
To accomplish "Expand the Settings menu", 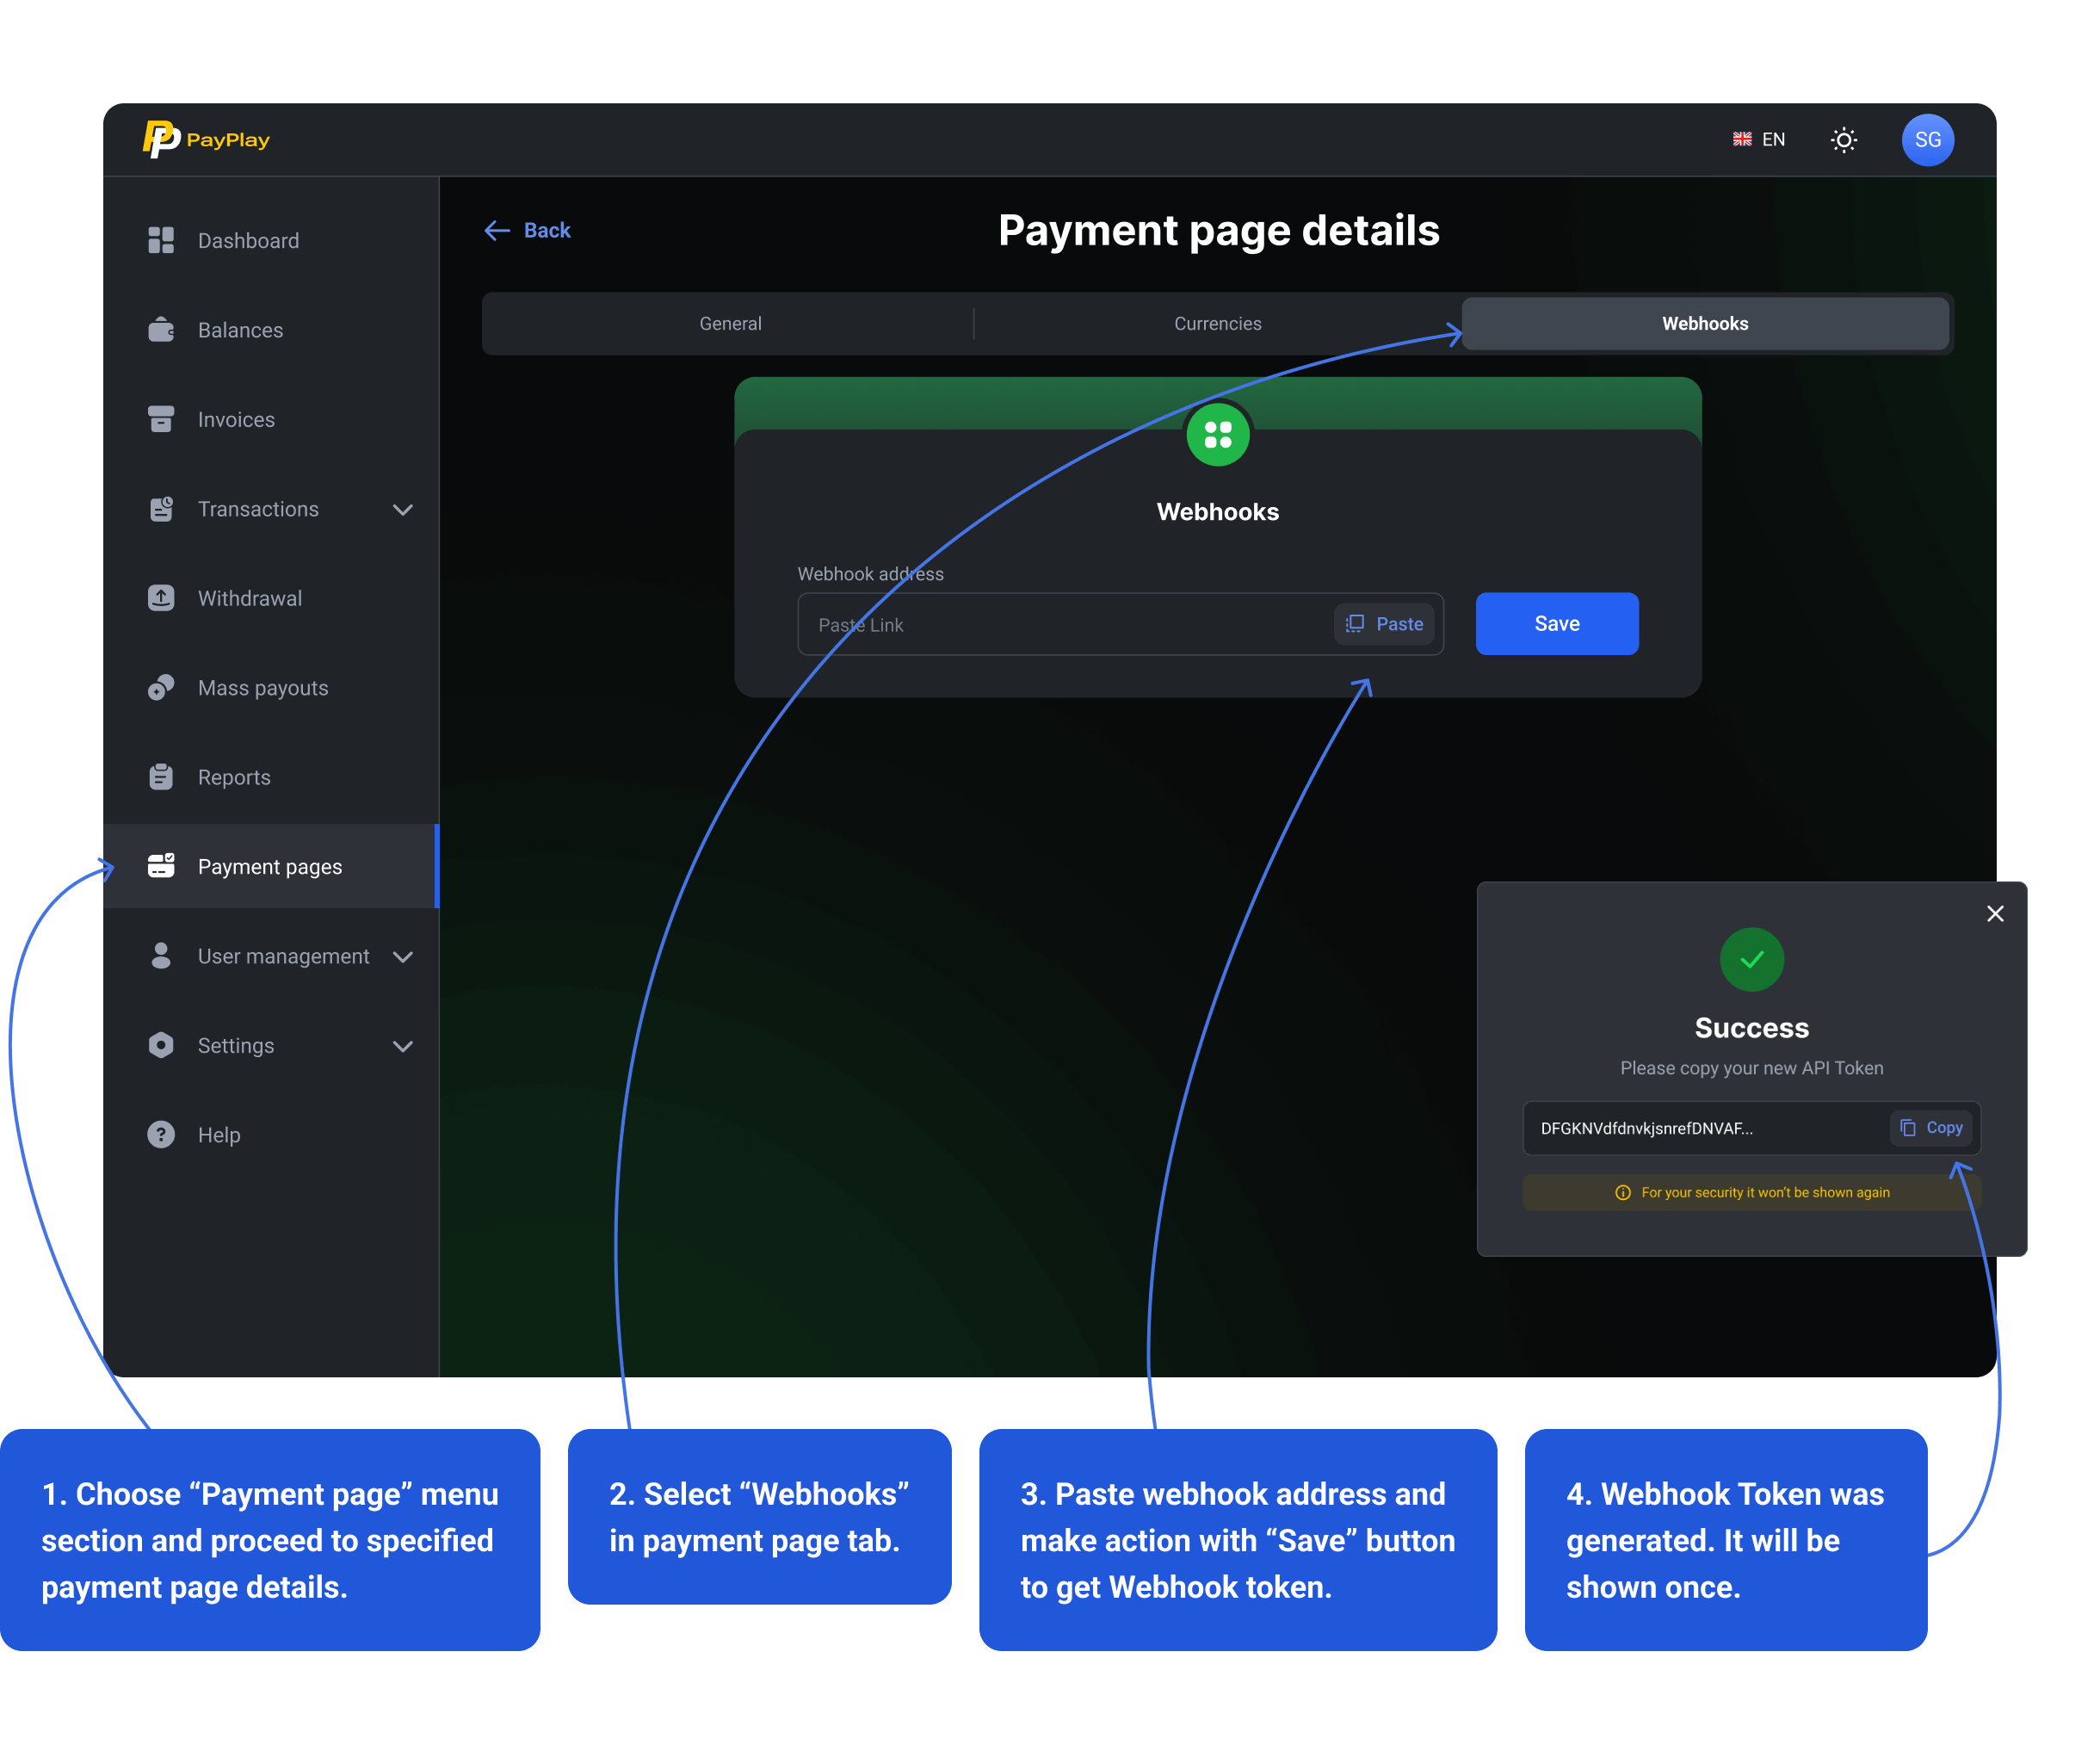I will click(404, 1045).
